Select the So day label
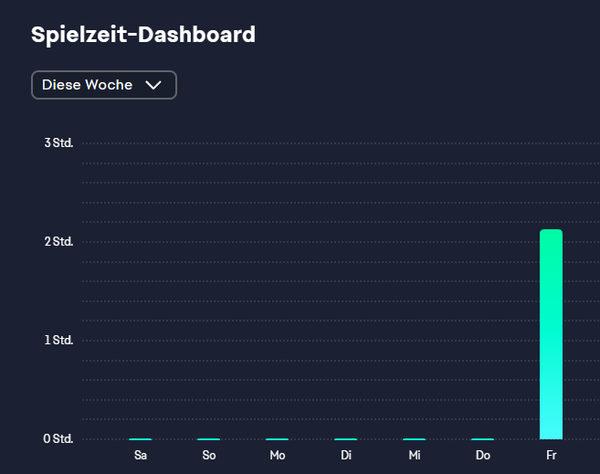The width and height of the screenshot is (600, 474). coord(209,455)
